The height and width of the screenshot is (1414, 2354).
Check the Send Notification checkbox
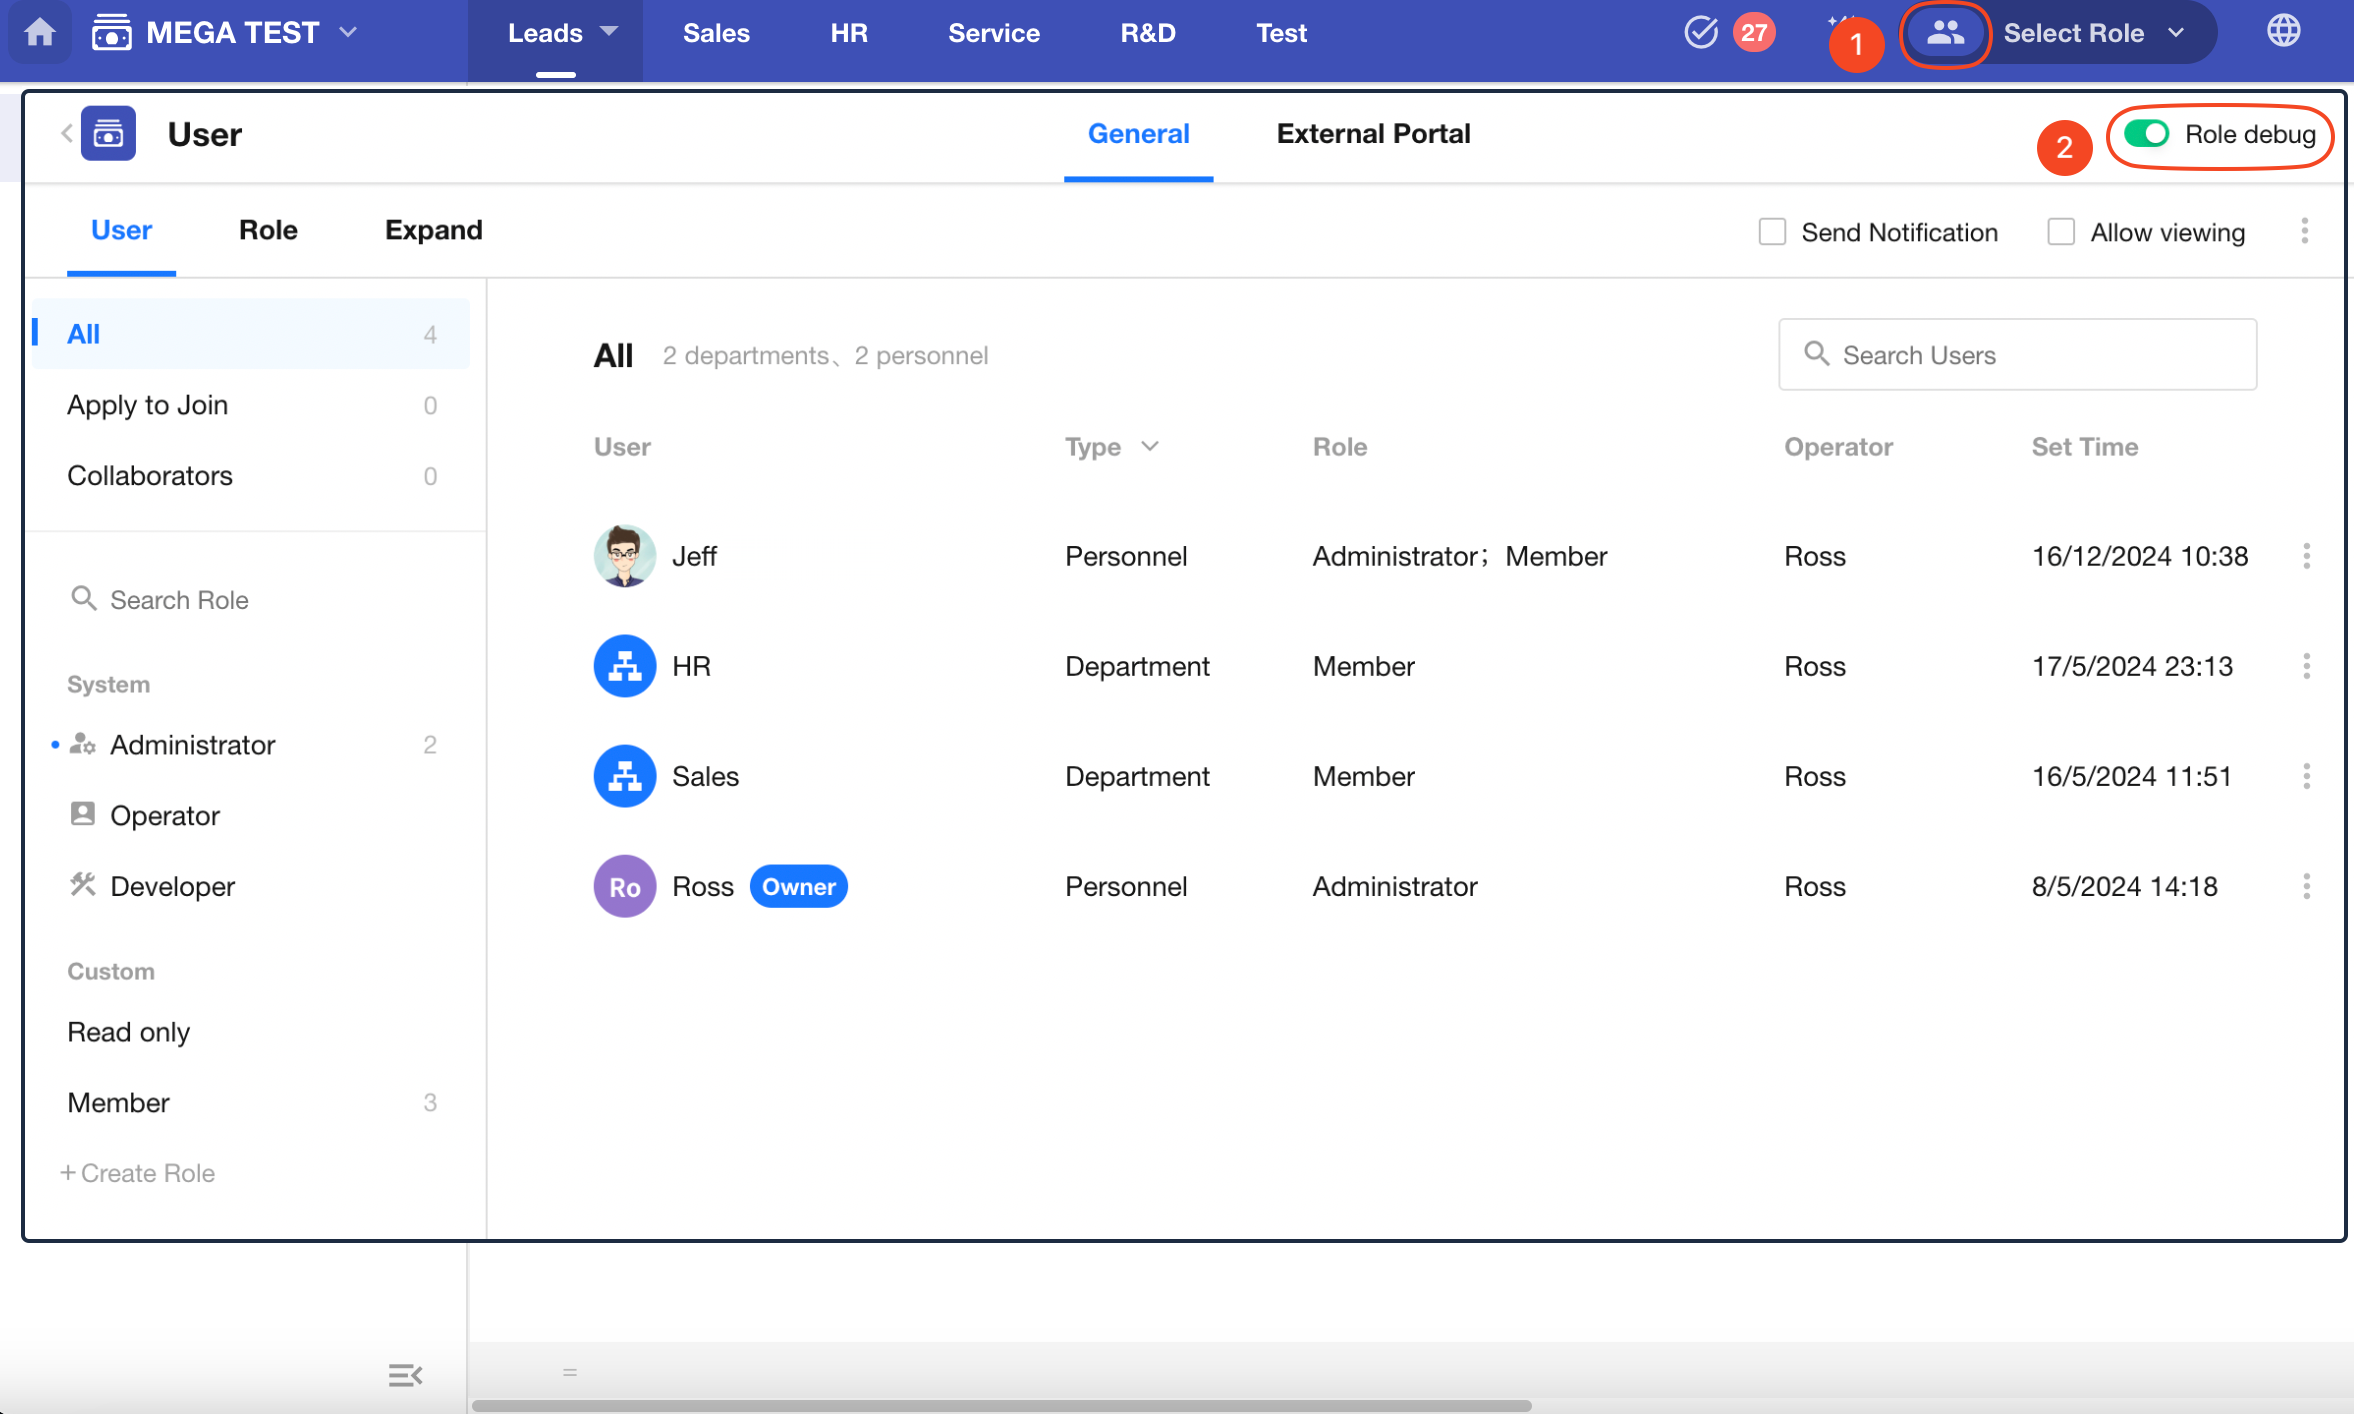pyautogui.click(x=1772, y=232)
